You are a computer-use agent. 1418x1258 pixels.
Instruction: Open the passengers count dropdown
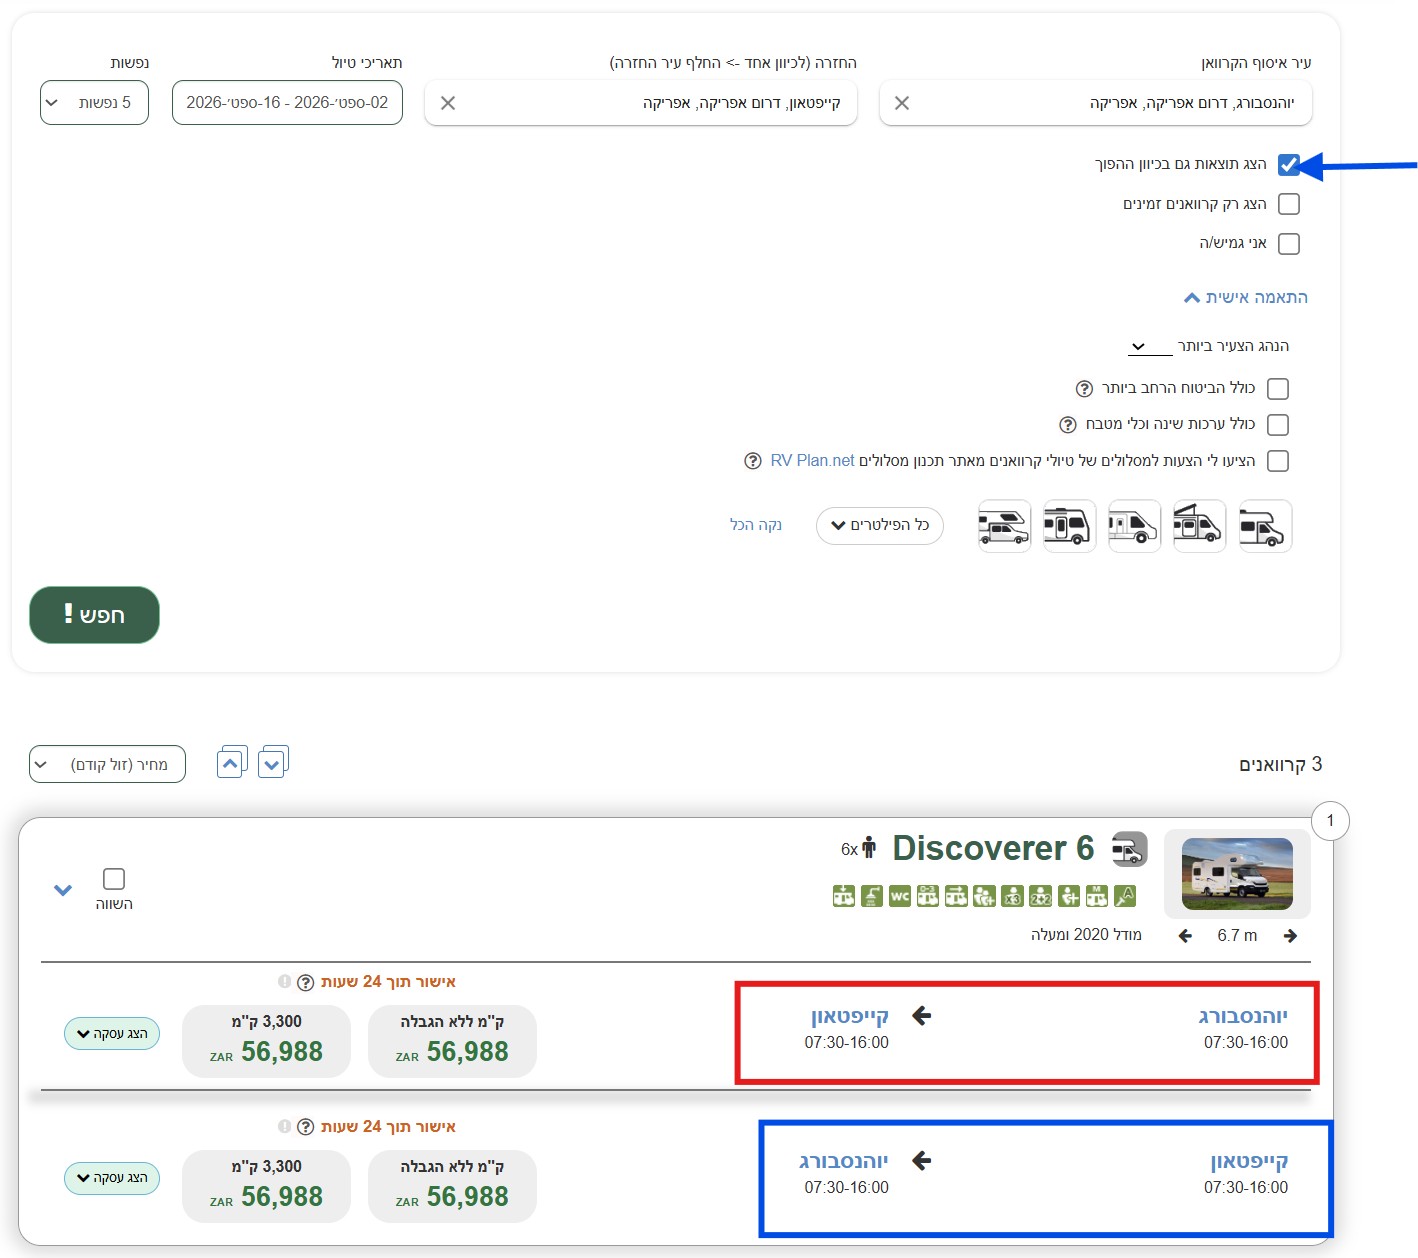pyautogui.click(x=94, y=103)
